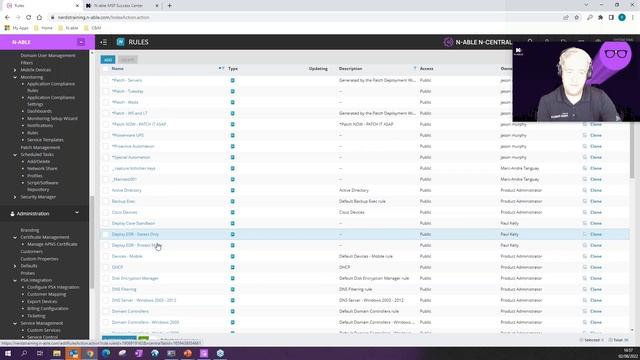Viewport: 640px width, 360px height.
Task: Reload the browser page
Action: [29, 18]
